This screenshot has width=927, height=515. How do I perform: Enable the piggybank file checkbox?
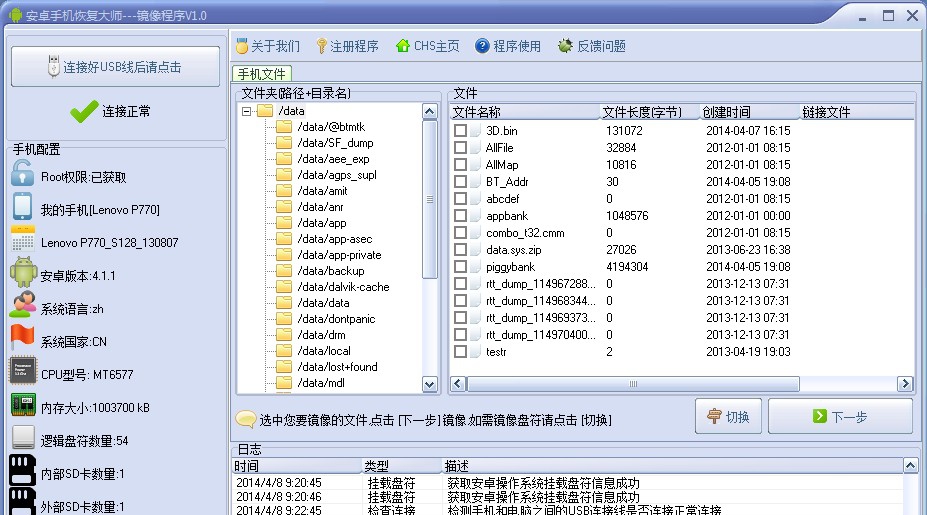click(x=460, y=266)
